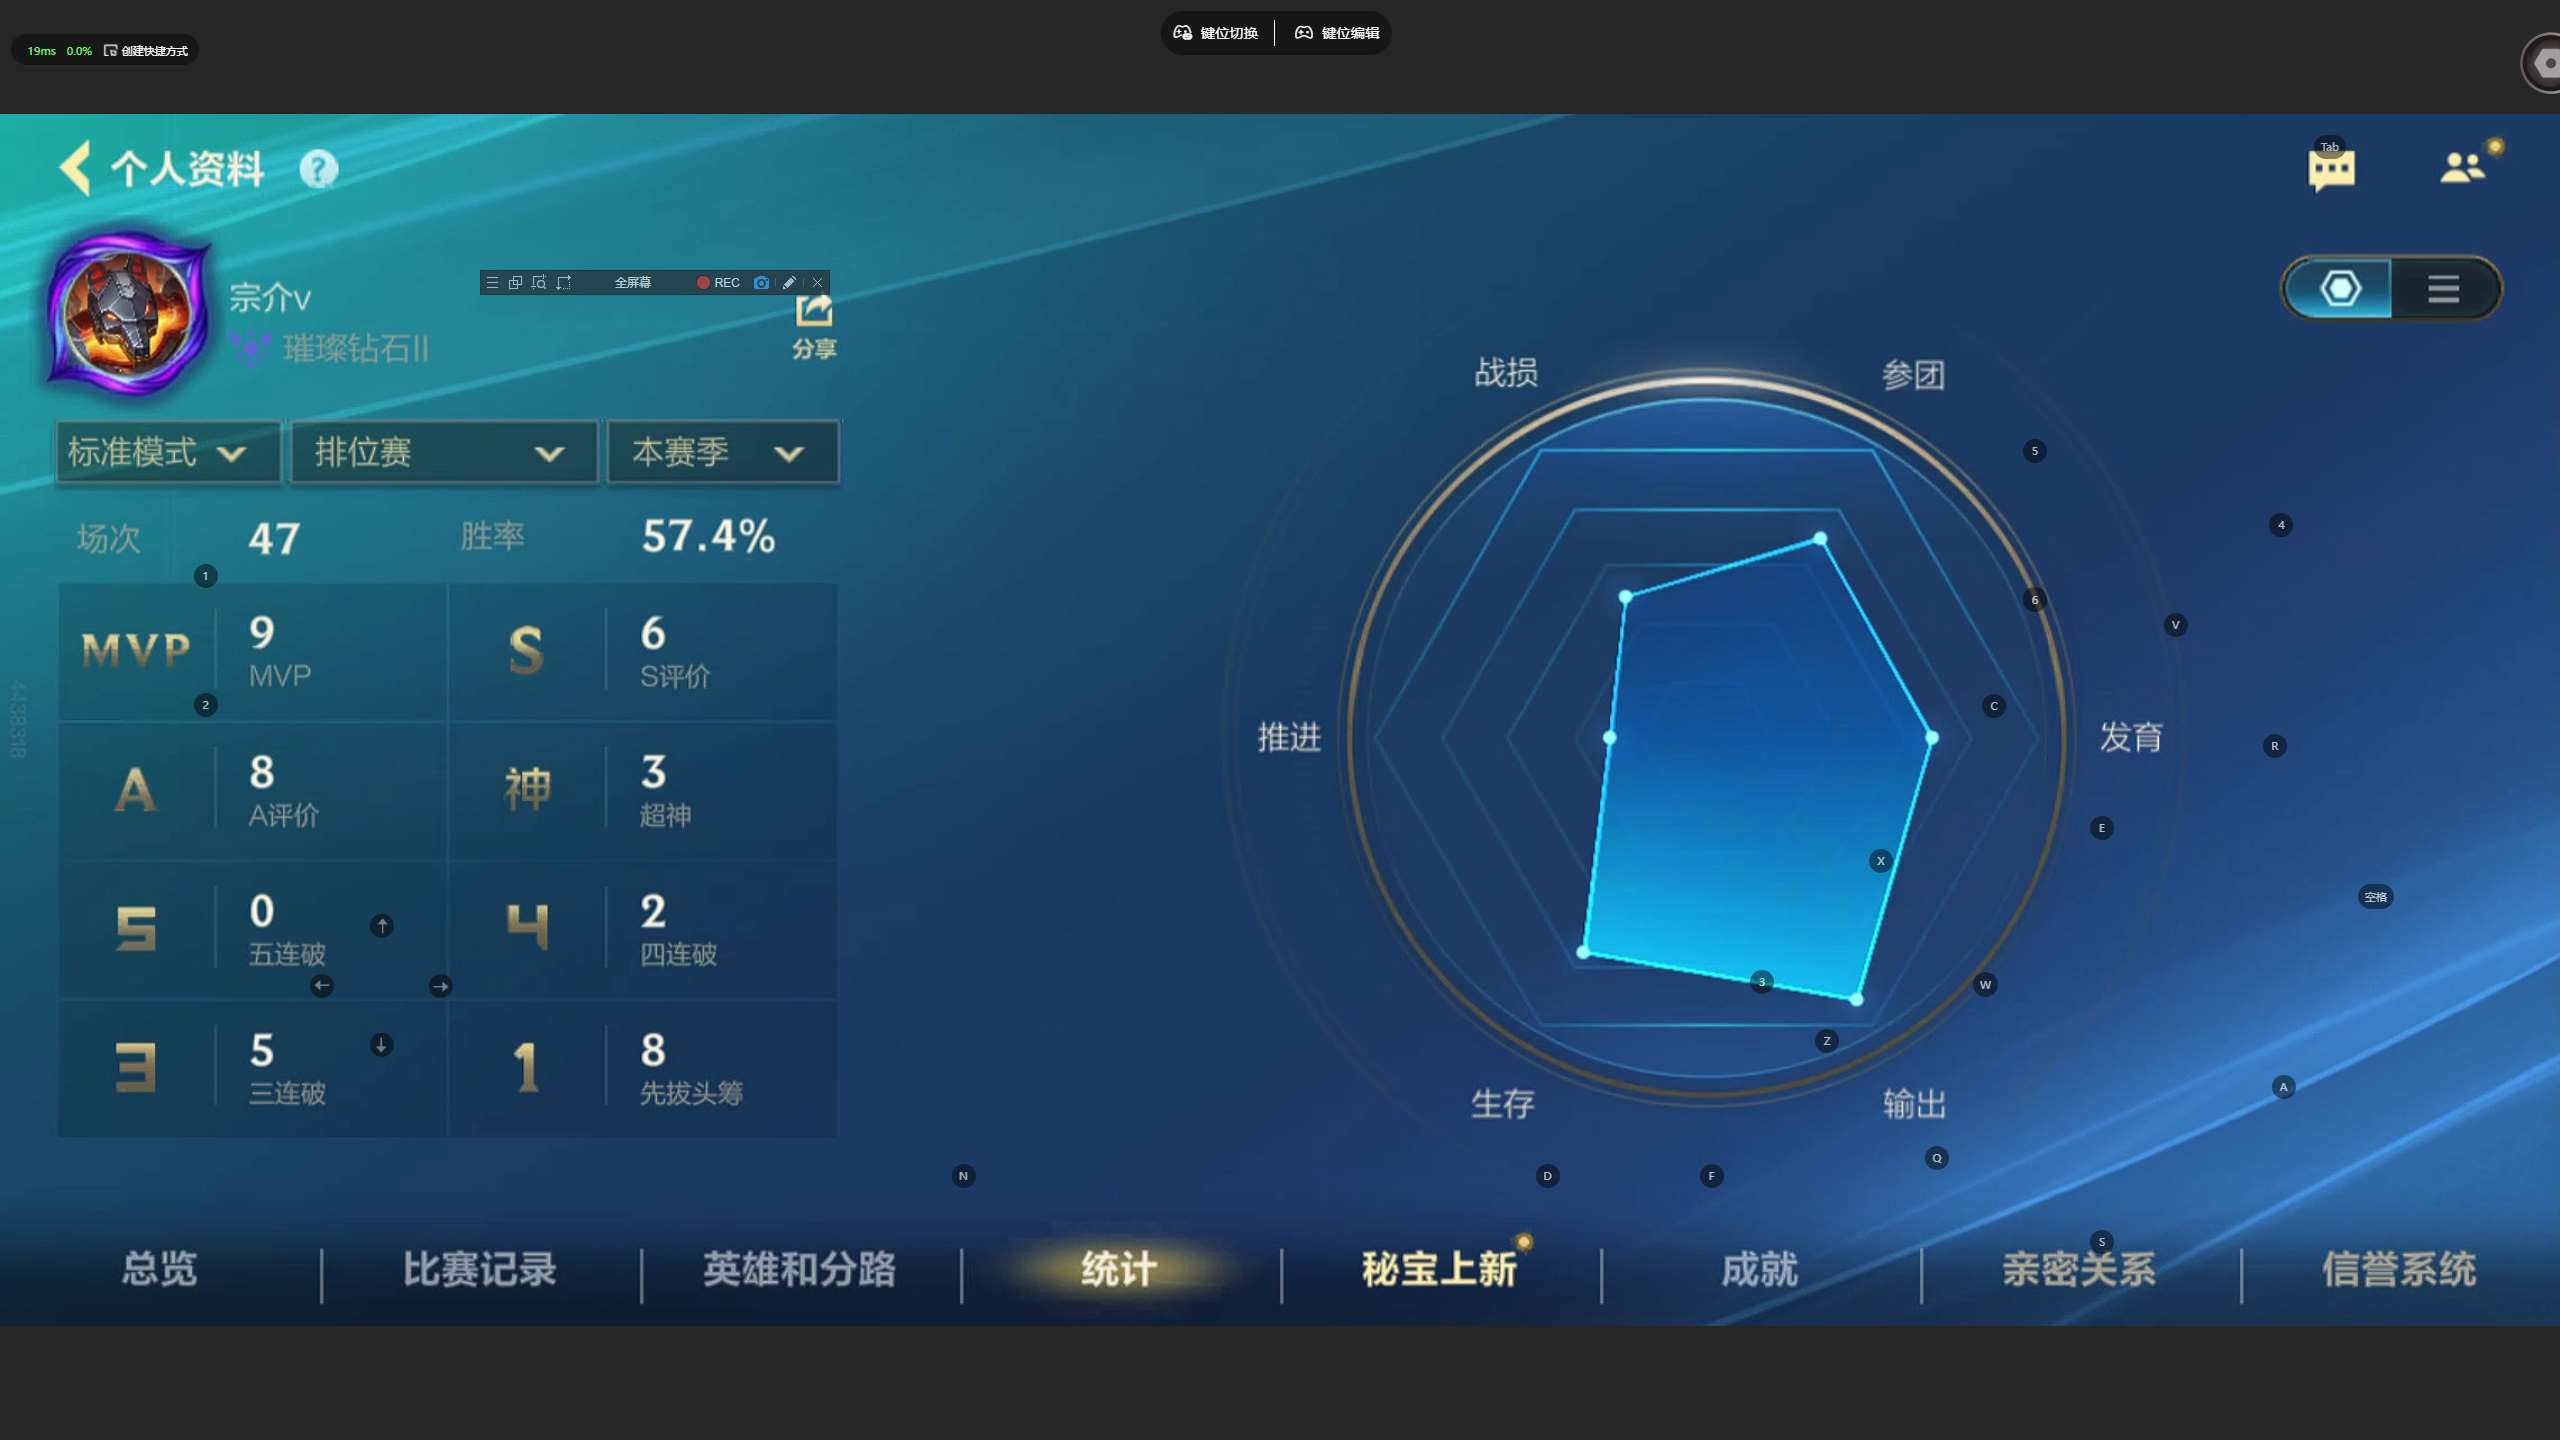Open the recorder bar hamburger menu

[x=492, y=283]
